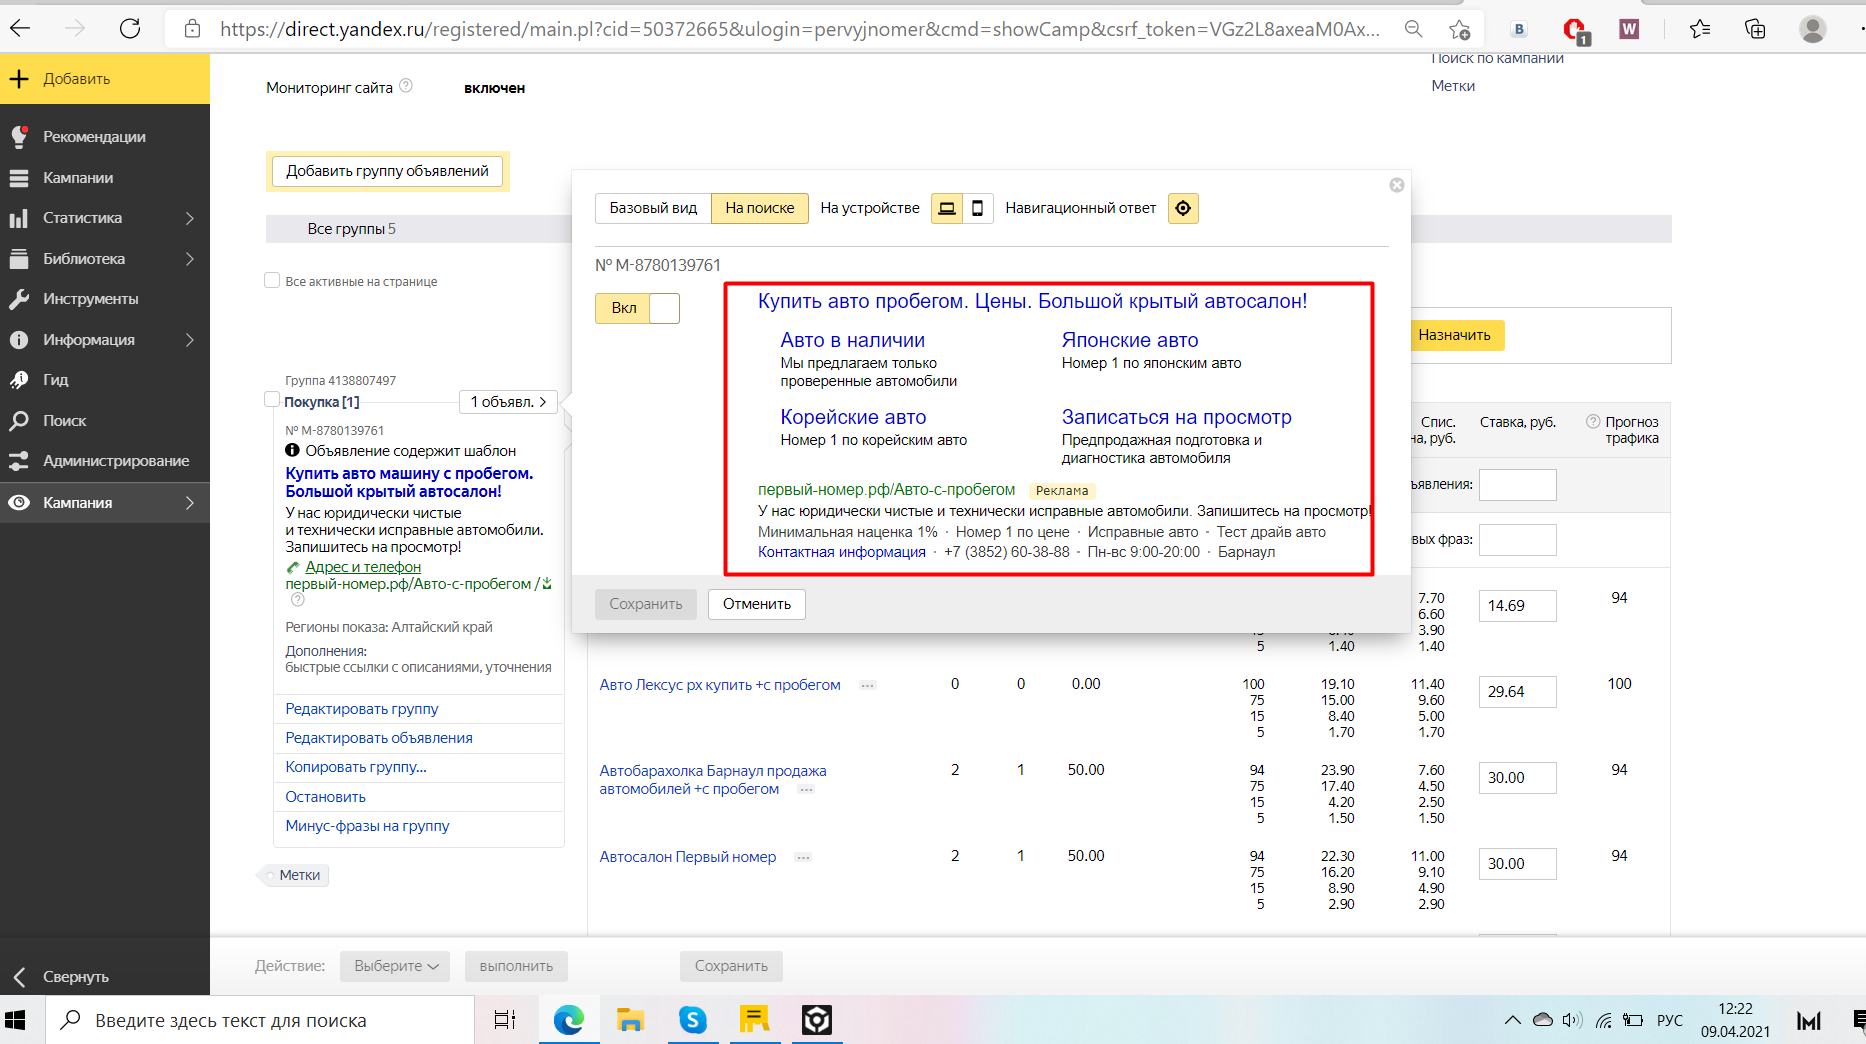Select mobile device preview icon
This screenshot has height=1044, width=1866.
pyautogui.click(x=978, y=208)
